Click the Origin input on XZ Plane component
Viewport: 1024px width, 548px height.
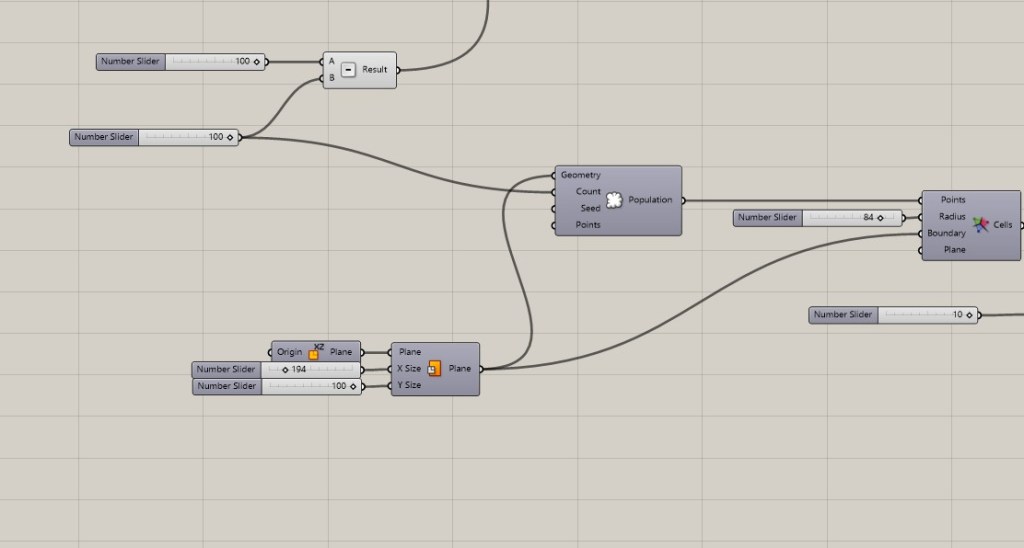pos(290,352)
